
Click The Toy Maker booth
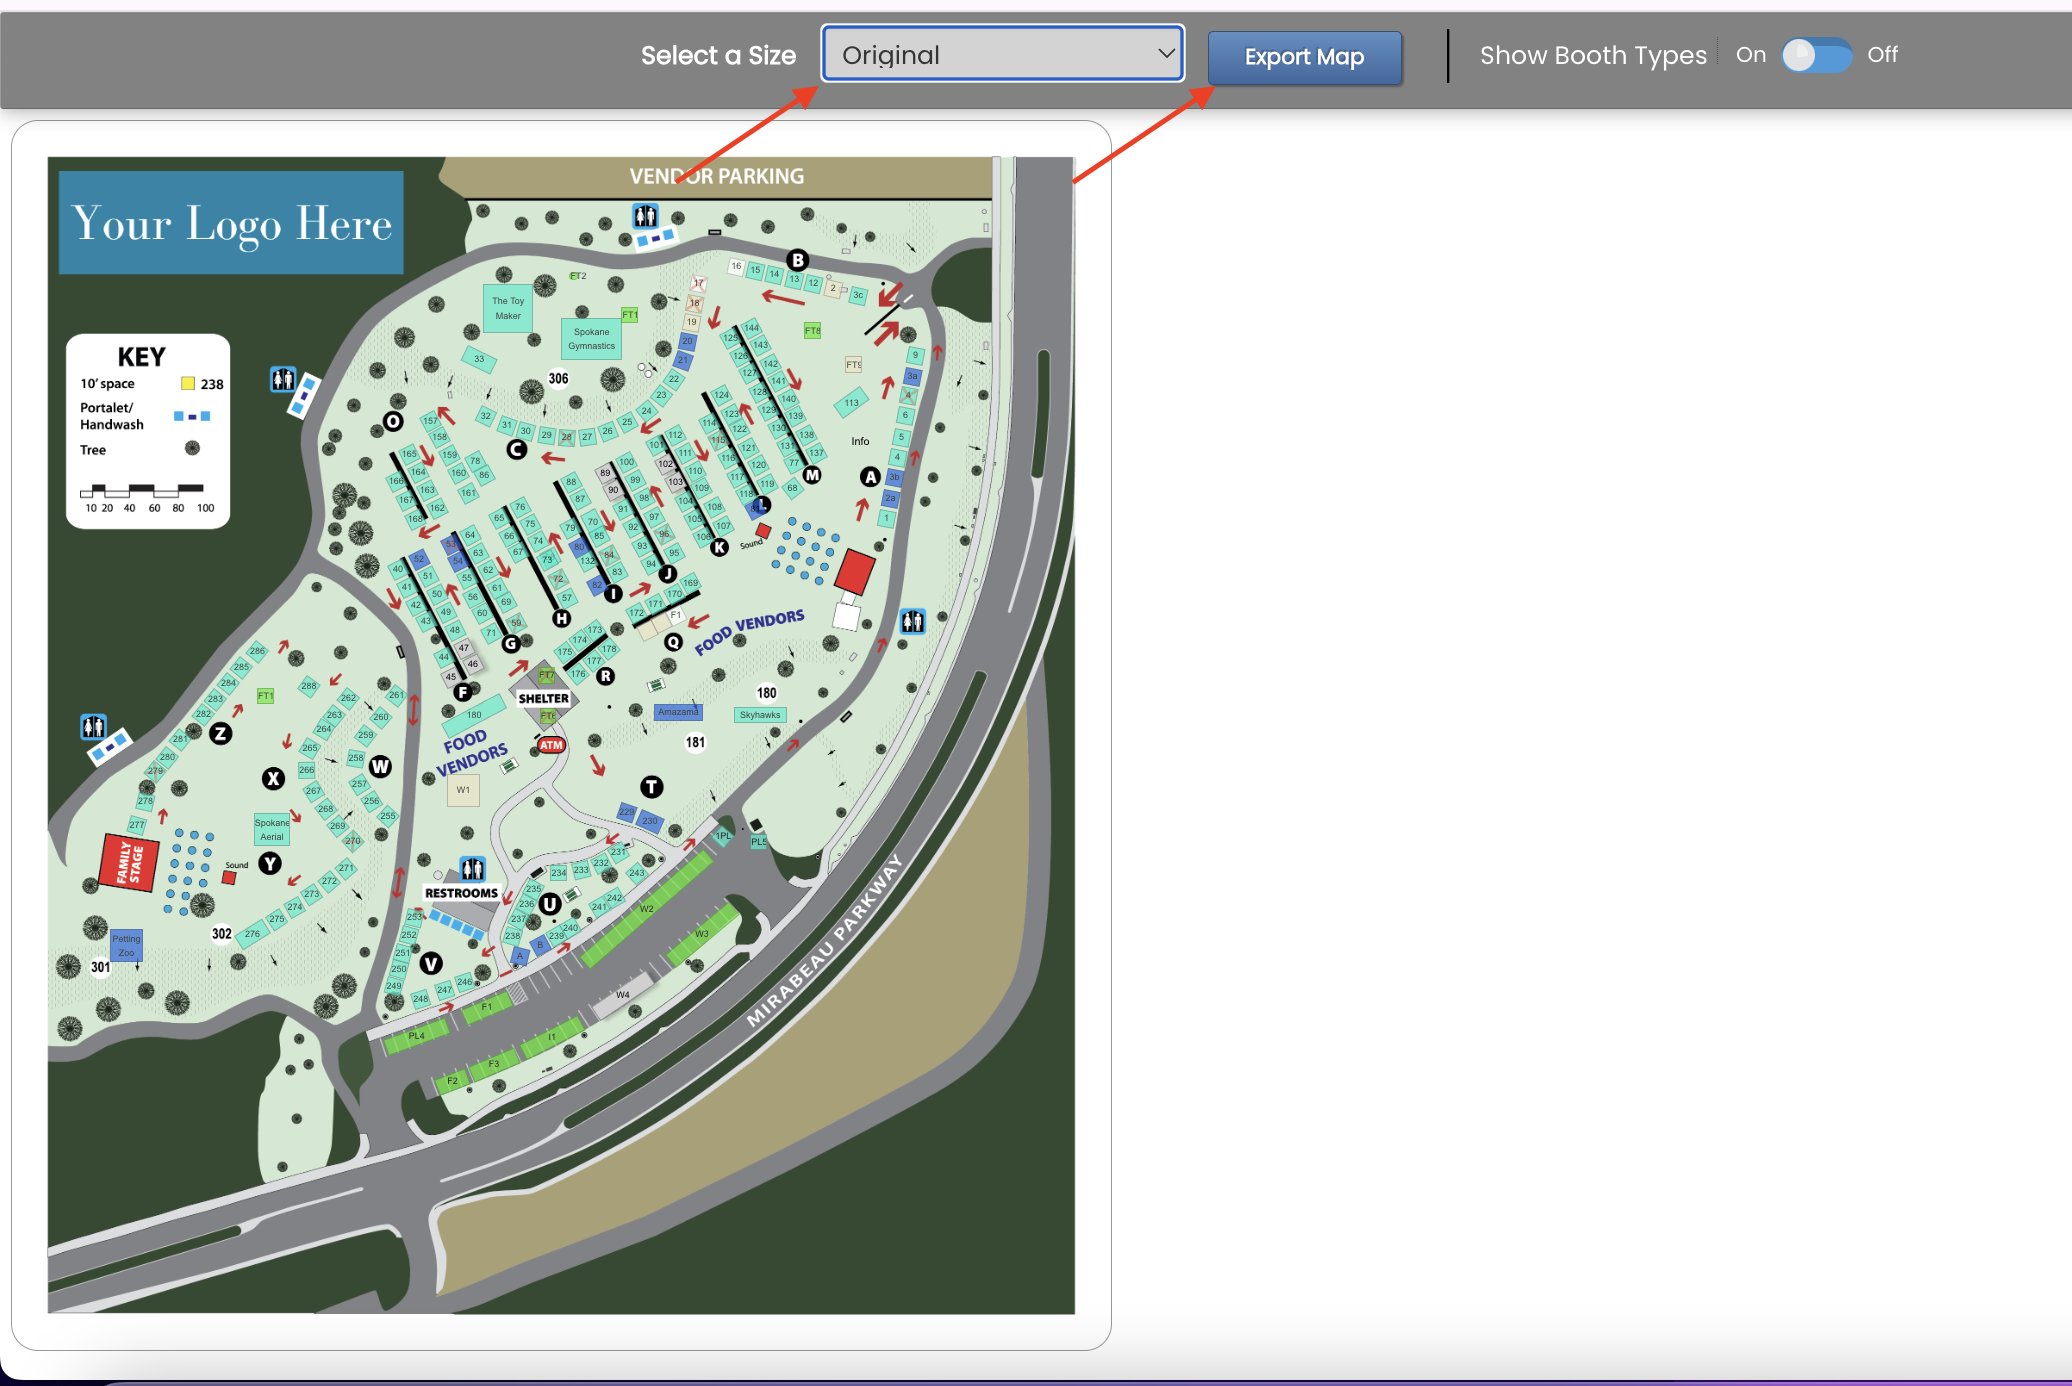point(508,308)
